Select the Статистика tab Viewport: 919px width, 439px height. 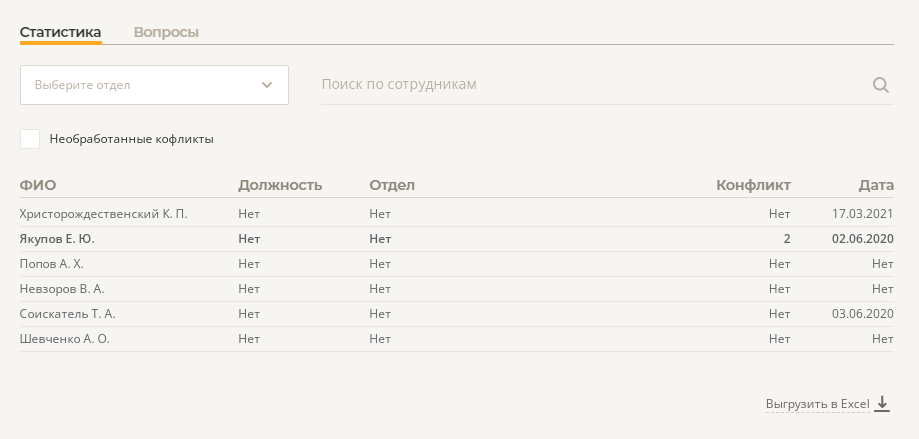coord(60,32)
